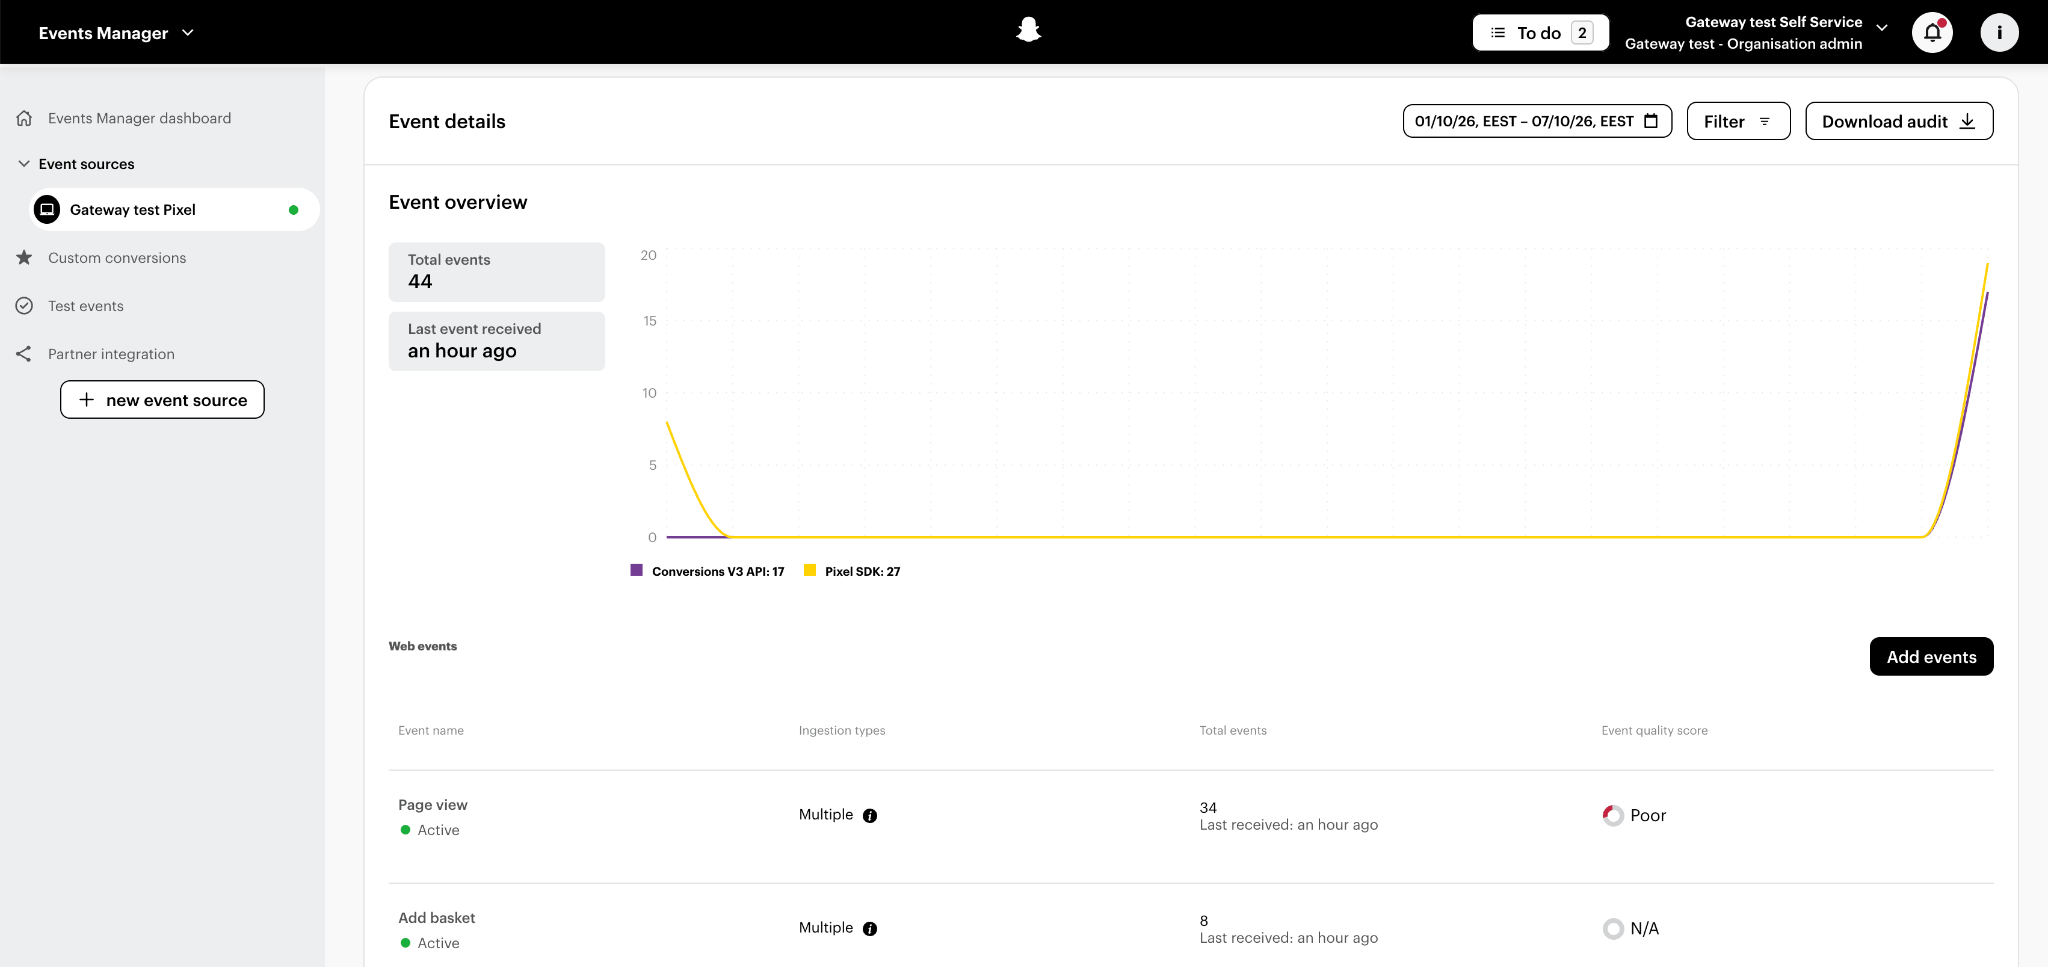
Task: Click Add basket total of 8
Action: click(x=1204, y=921)
